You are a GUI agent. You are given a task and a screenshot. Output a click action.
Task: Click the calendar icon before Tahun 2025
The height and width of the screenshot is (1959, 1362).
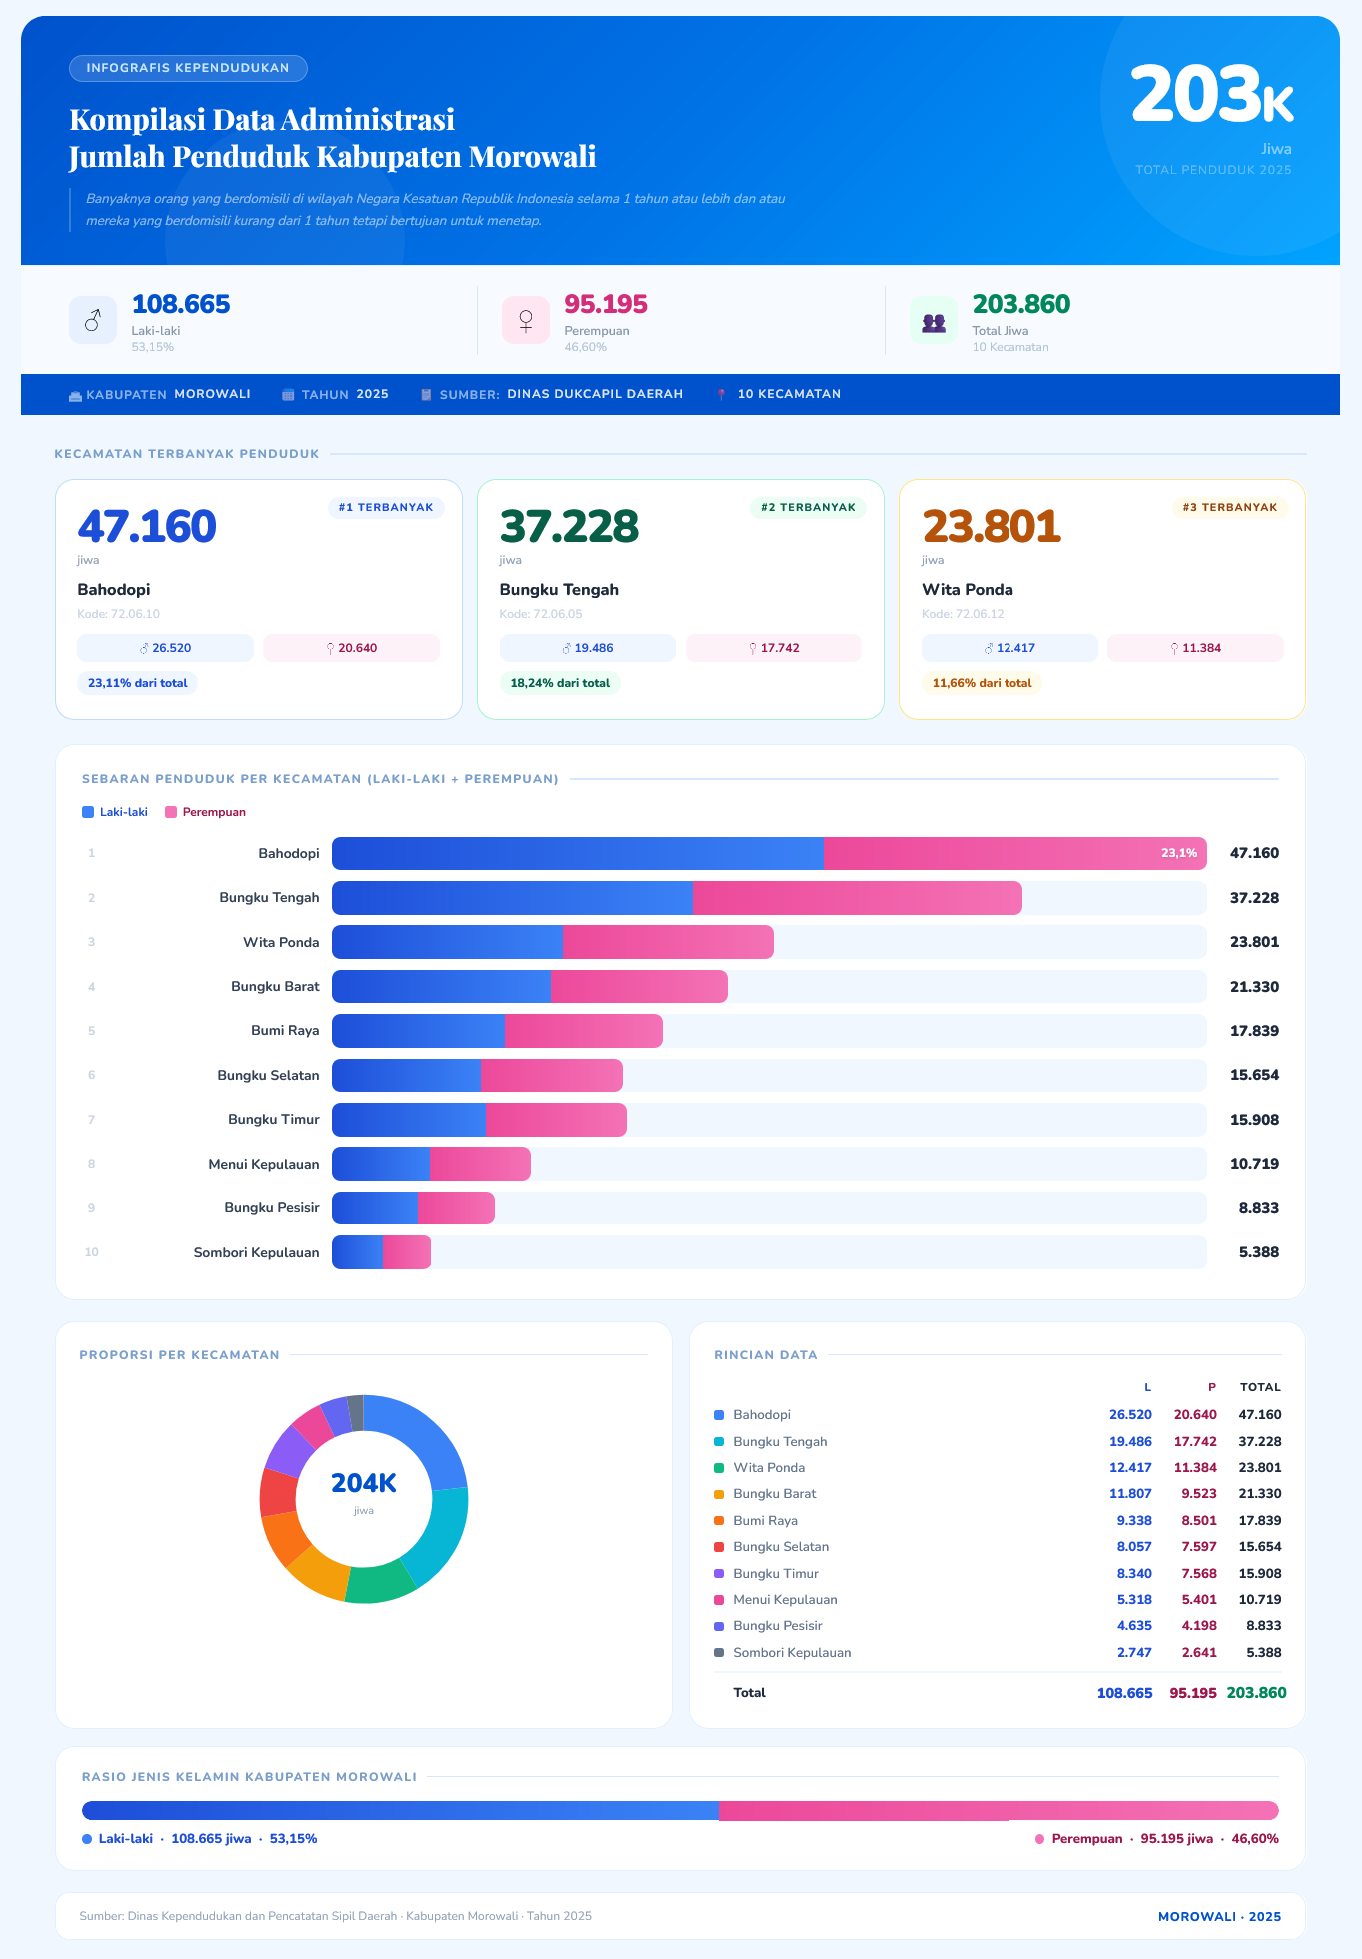coord(288,395)
